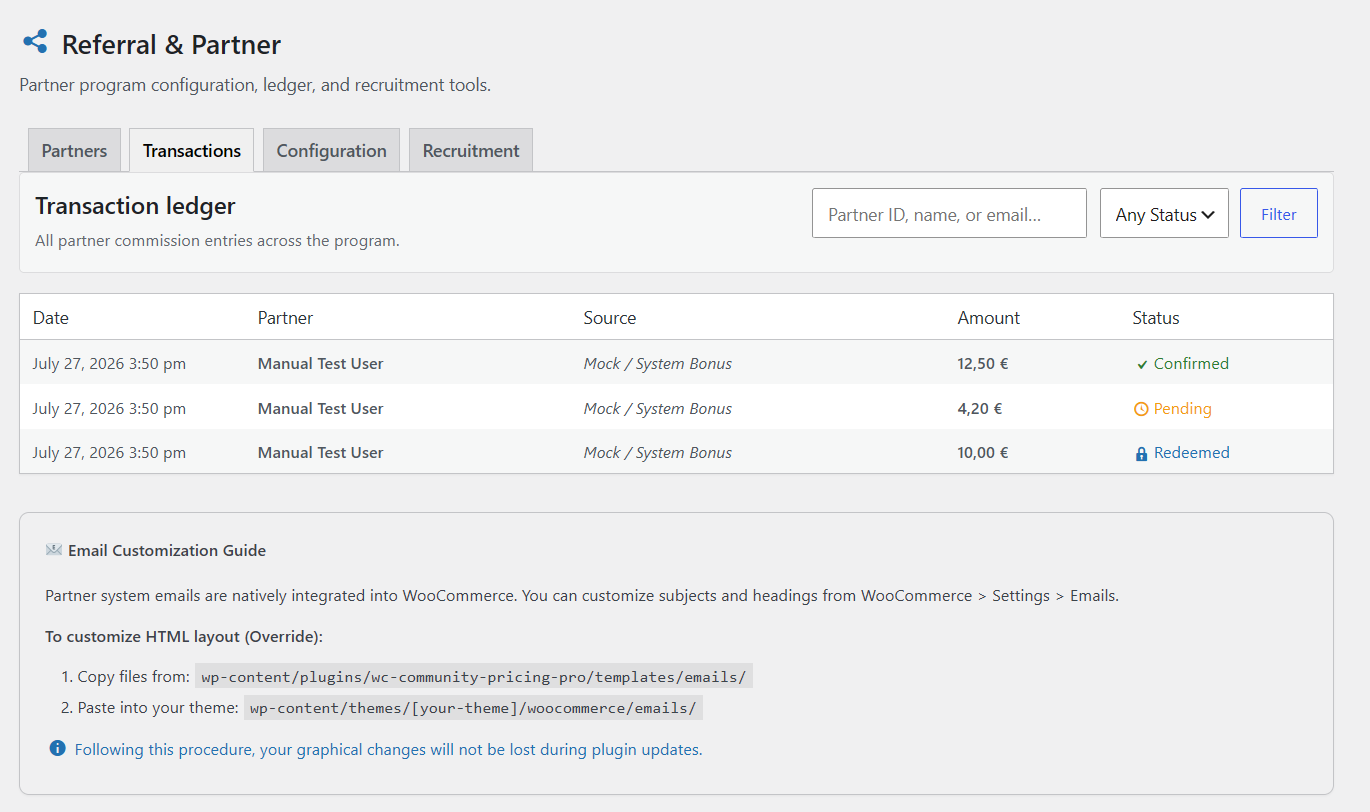Click the Amount column header

click(x=989, y=318)
